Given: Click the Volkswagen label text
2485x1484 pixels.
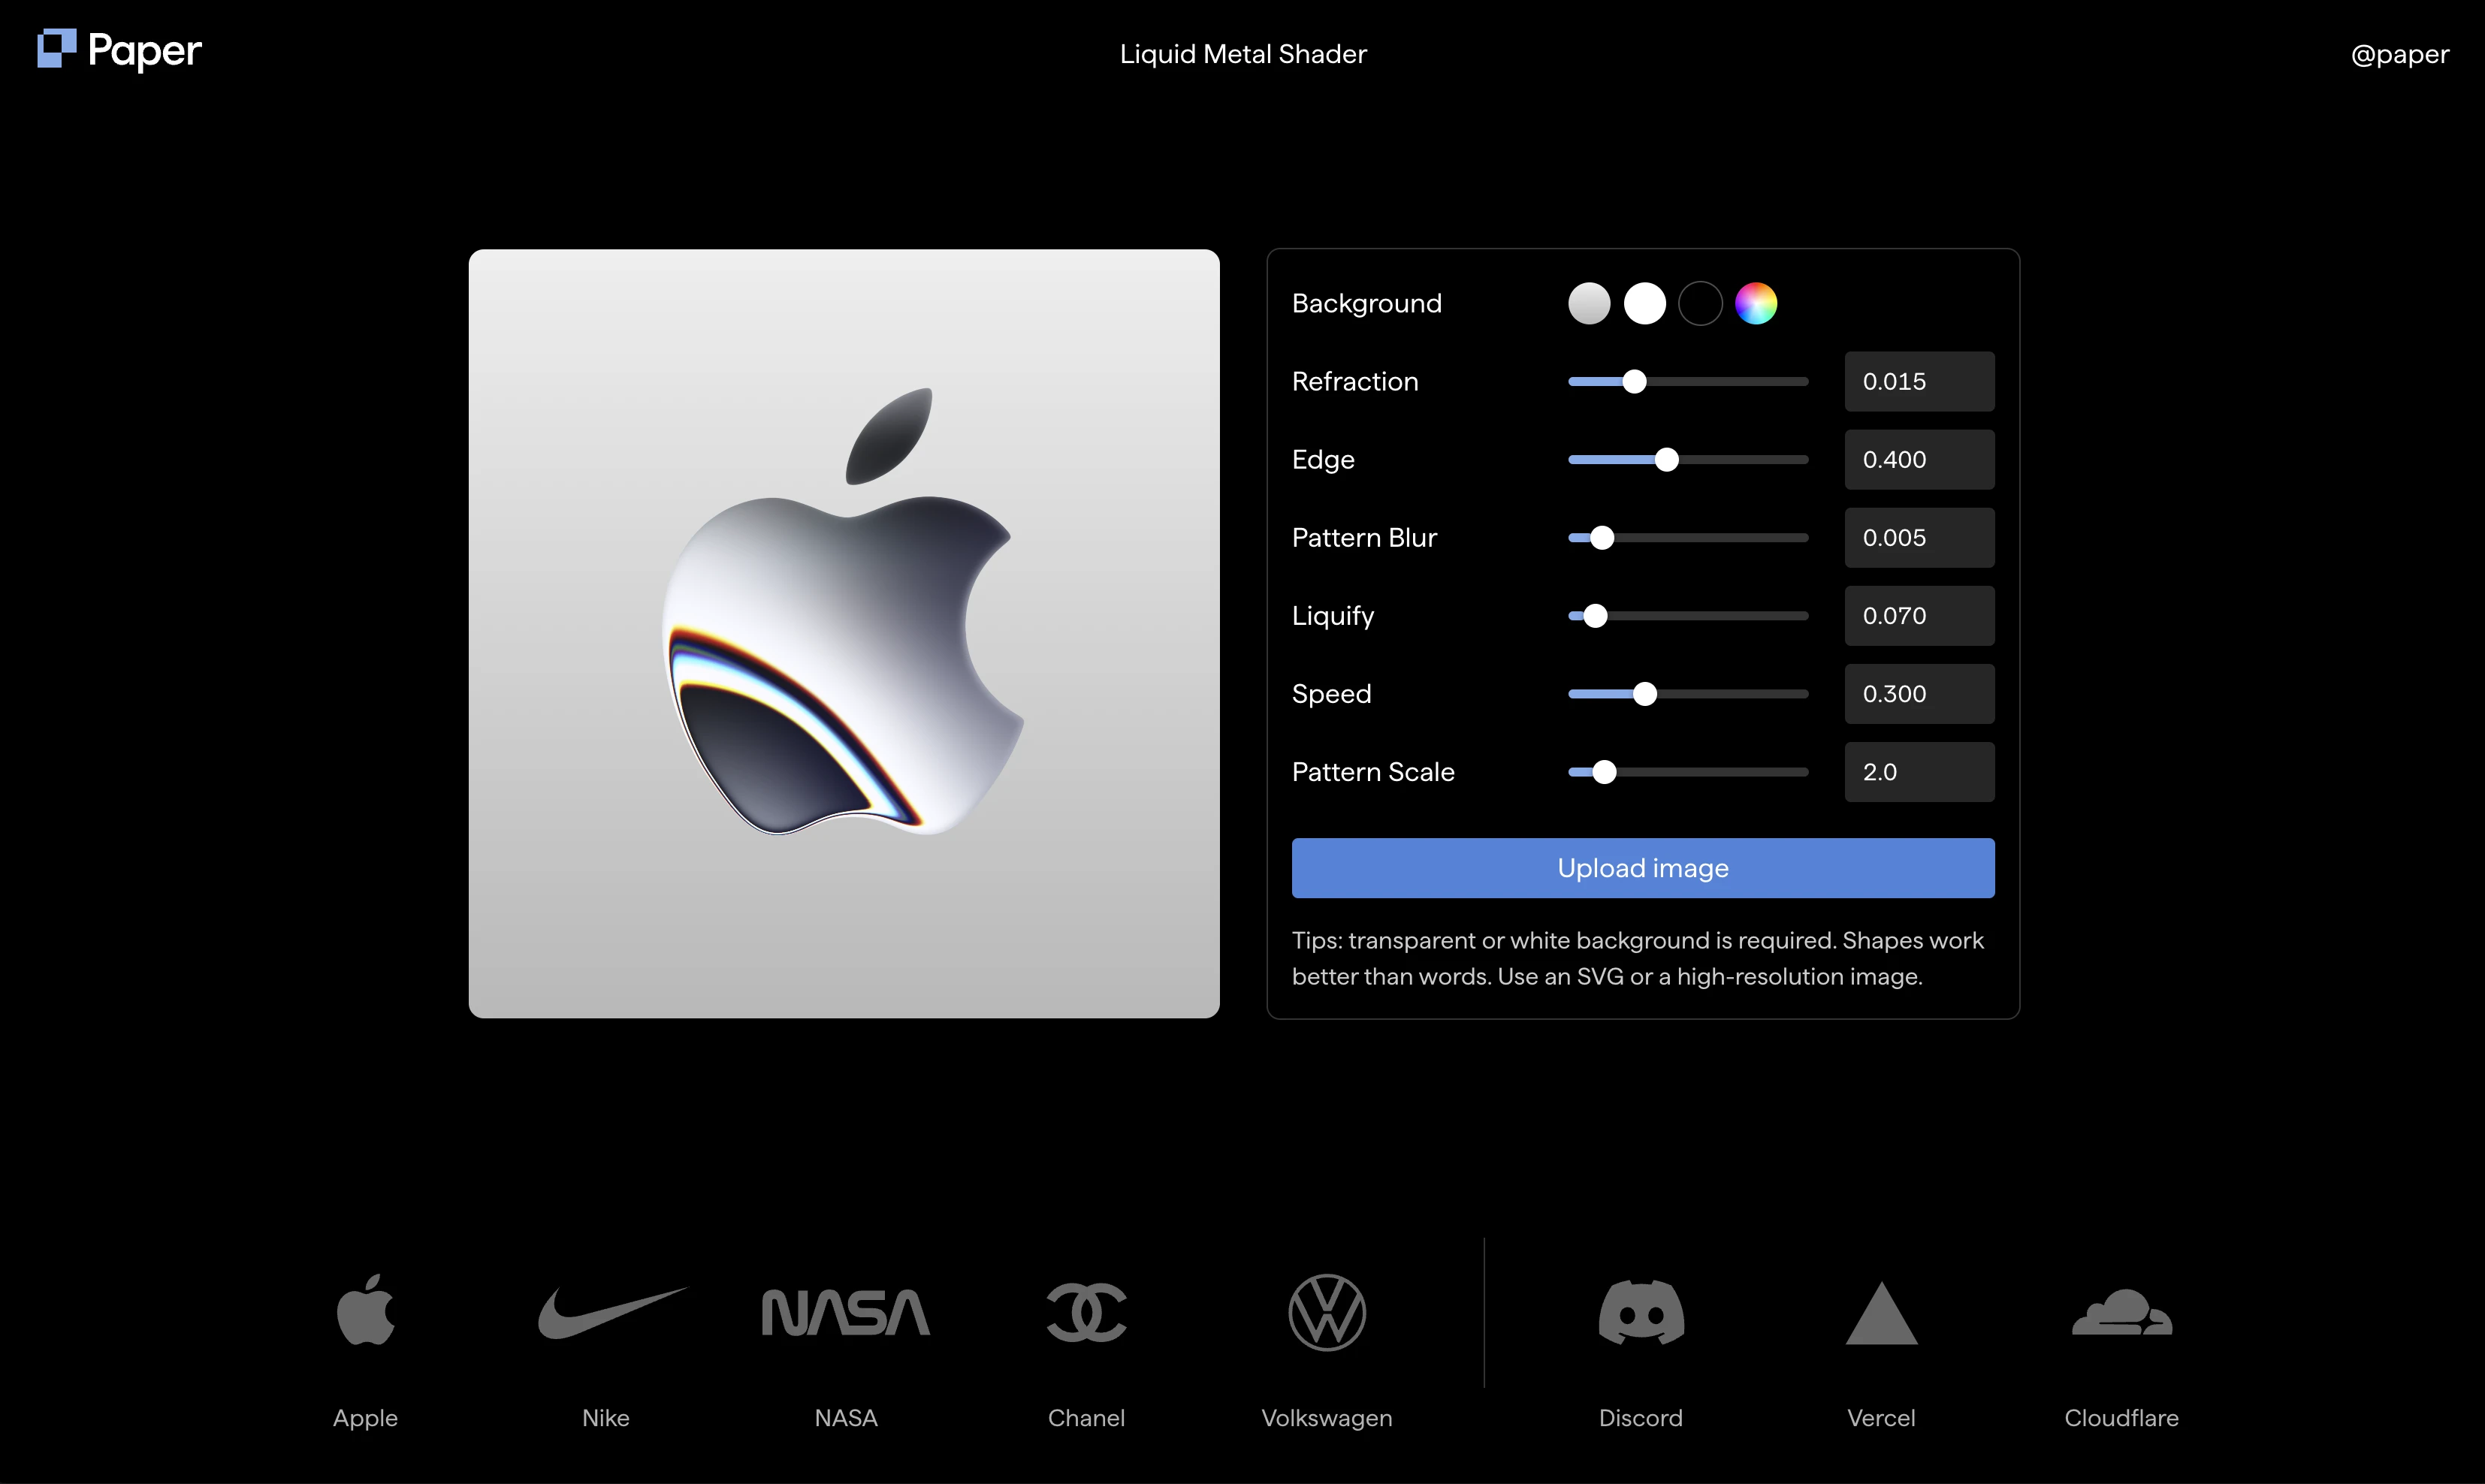Looking at the screenshot, I should tap(1327, 1417).
